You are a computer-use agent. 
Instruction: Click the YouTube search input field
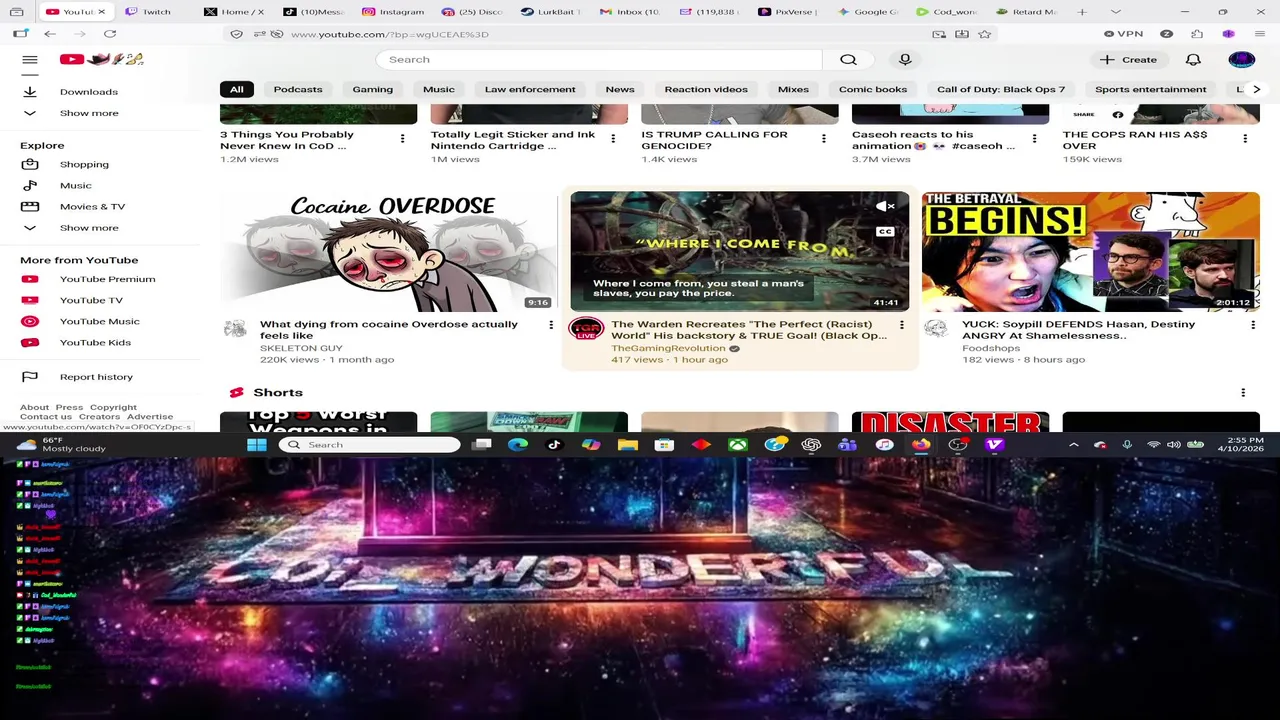(599, 60)
